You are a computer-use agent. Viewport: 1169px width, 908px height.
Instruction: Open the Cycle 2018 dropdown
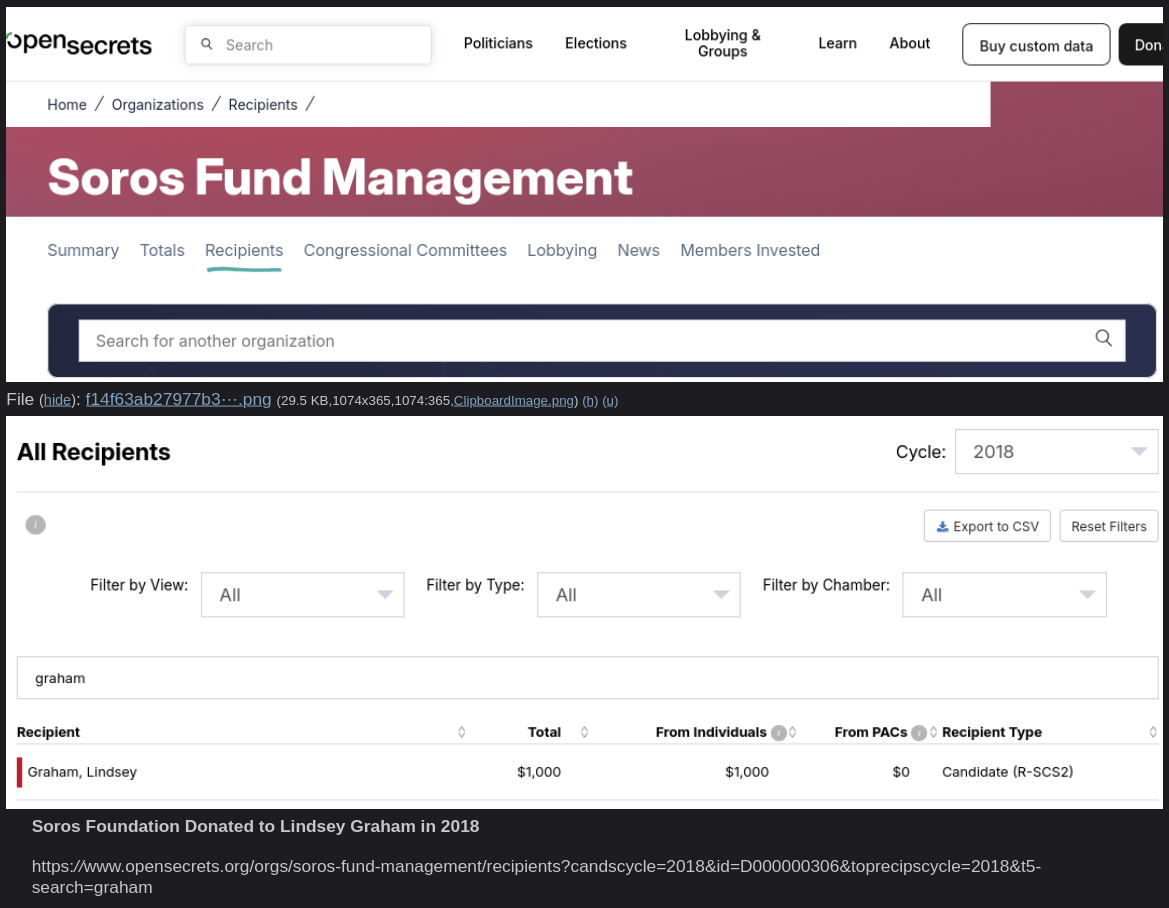(x=1056, y=452)
